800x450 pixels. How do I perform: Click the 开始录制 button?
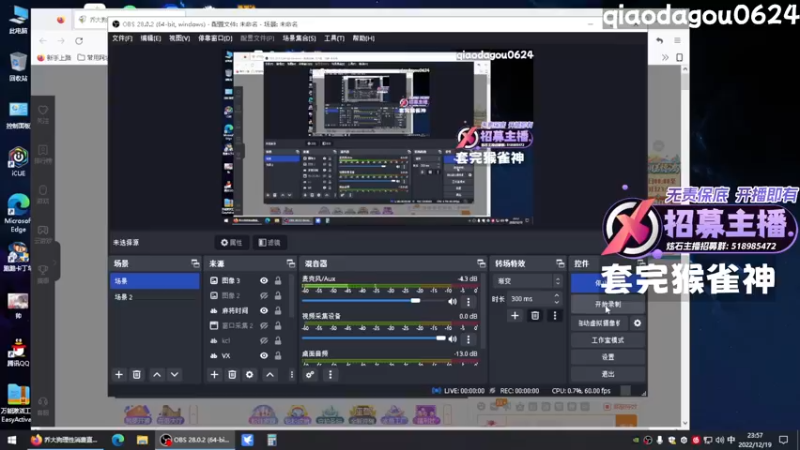click(x=608, y=305)
